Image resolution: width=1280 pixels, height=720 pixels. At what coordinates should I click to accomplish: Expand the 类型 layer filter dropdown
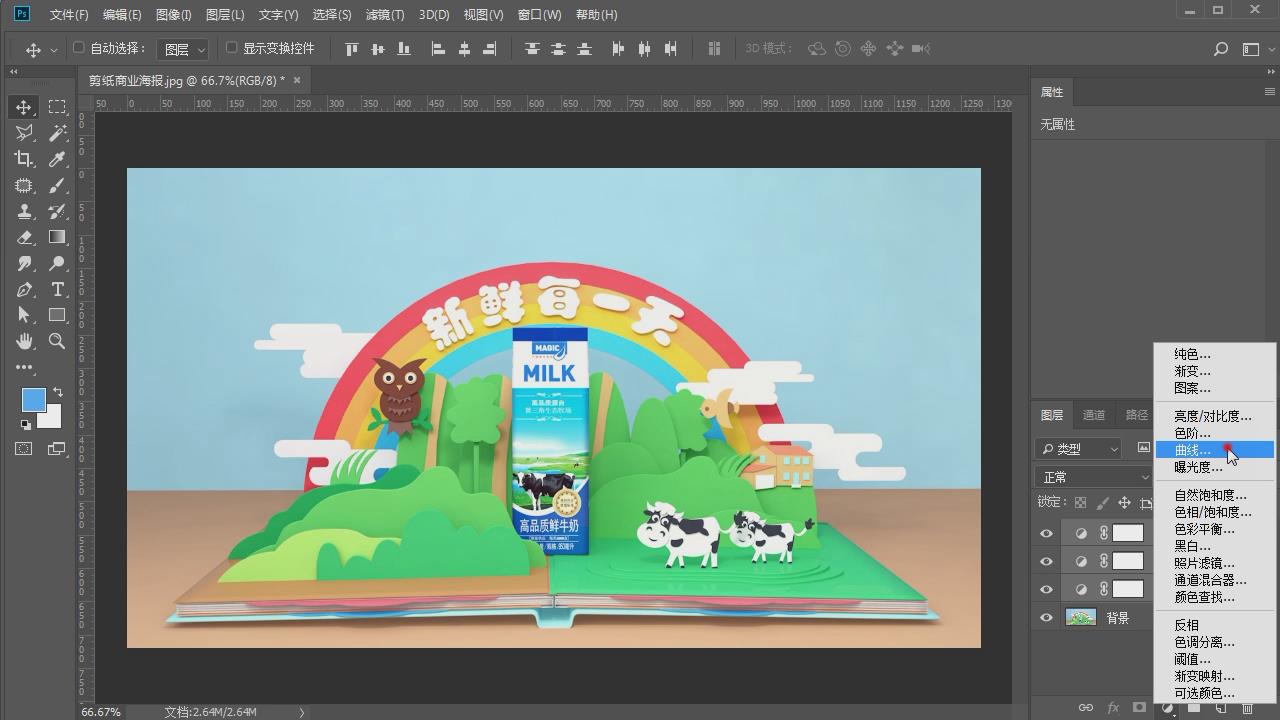pos(1079,449)
